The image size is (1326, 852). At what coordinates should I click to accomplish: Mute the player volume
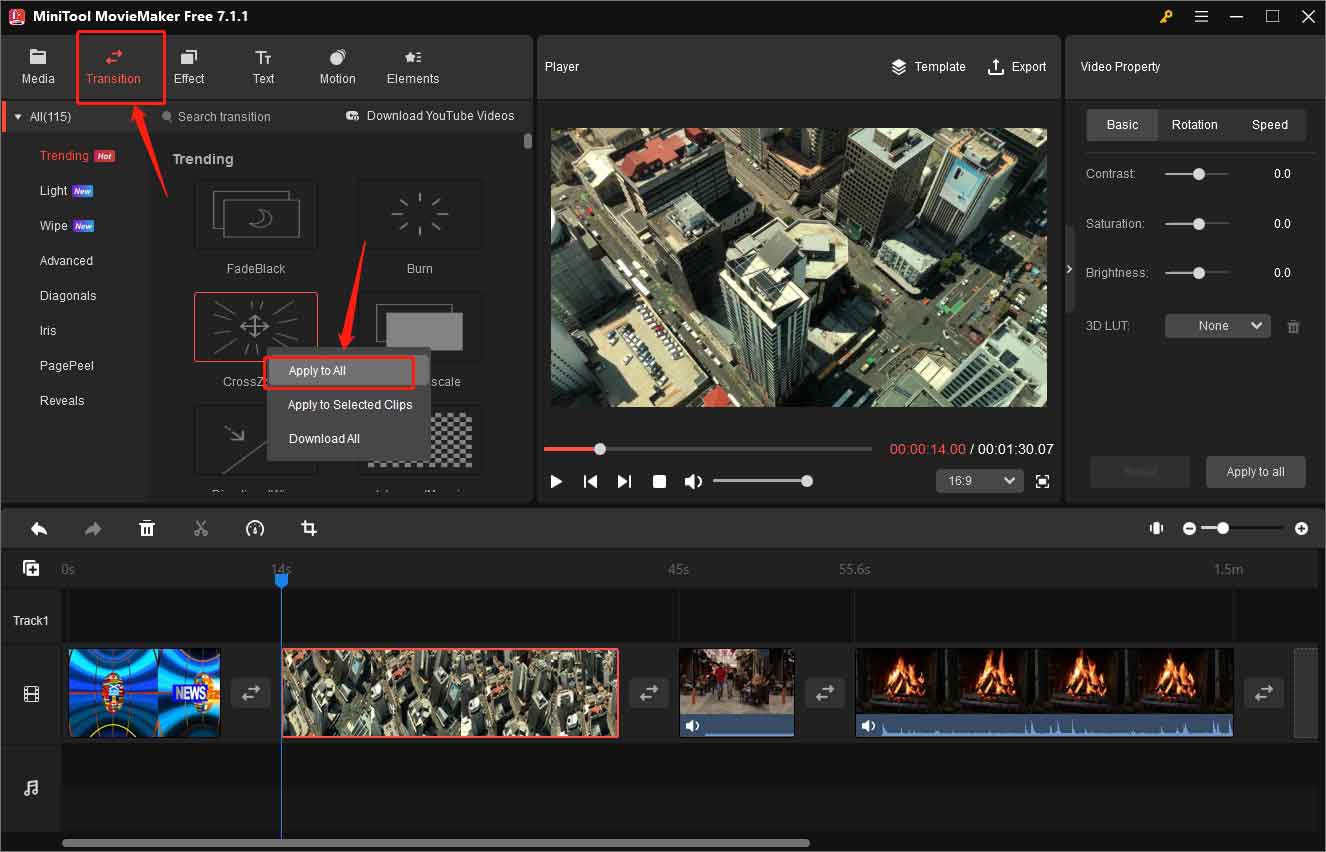[x=693, y=482]
